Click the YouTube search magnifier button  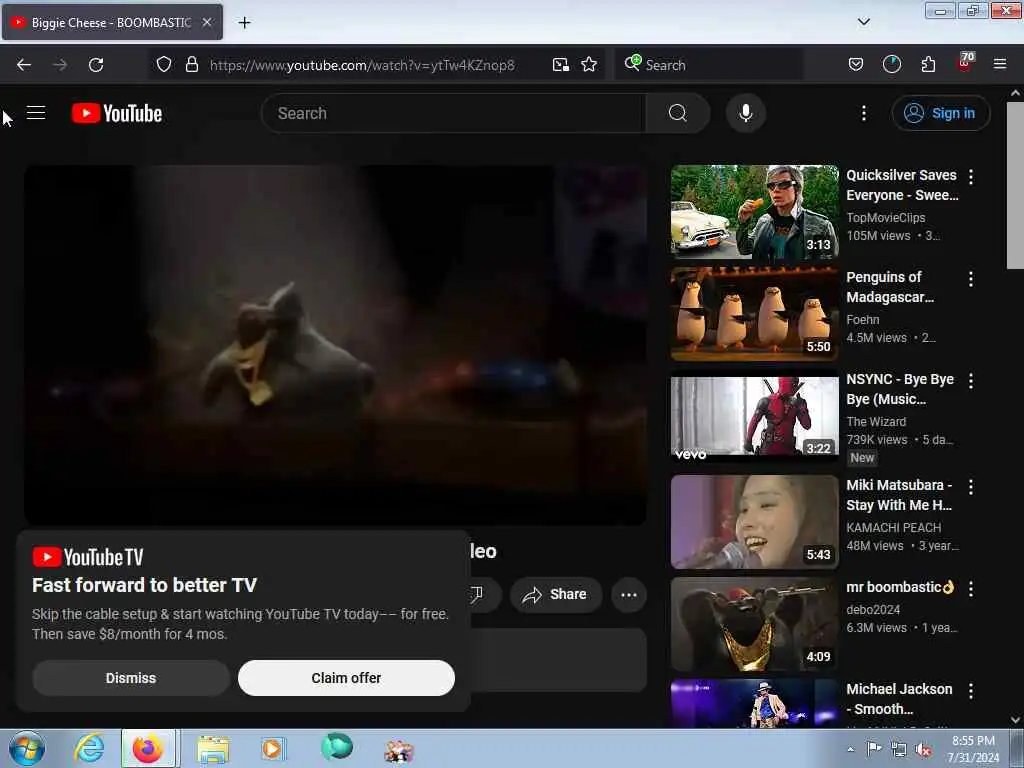pyautogui.click(x=677, y=113)
